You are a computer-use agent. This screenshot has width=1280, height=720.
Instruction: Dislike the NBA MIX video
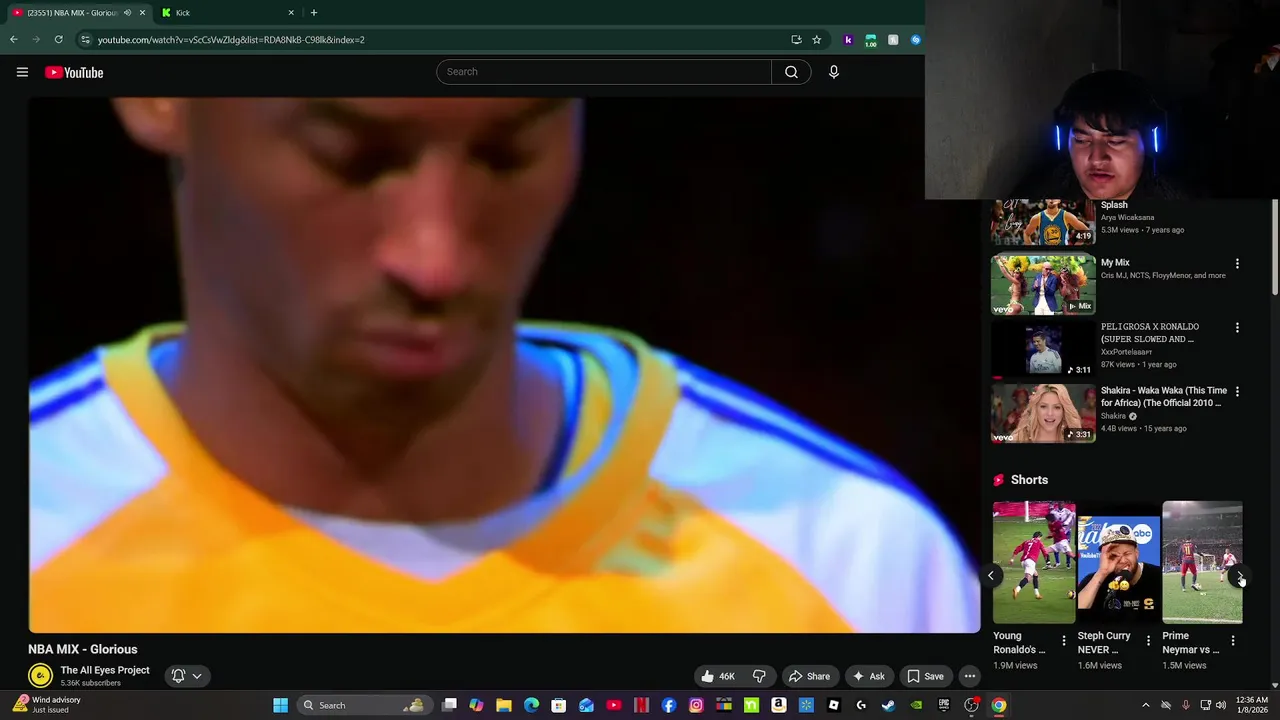click(759, 676)
